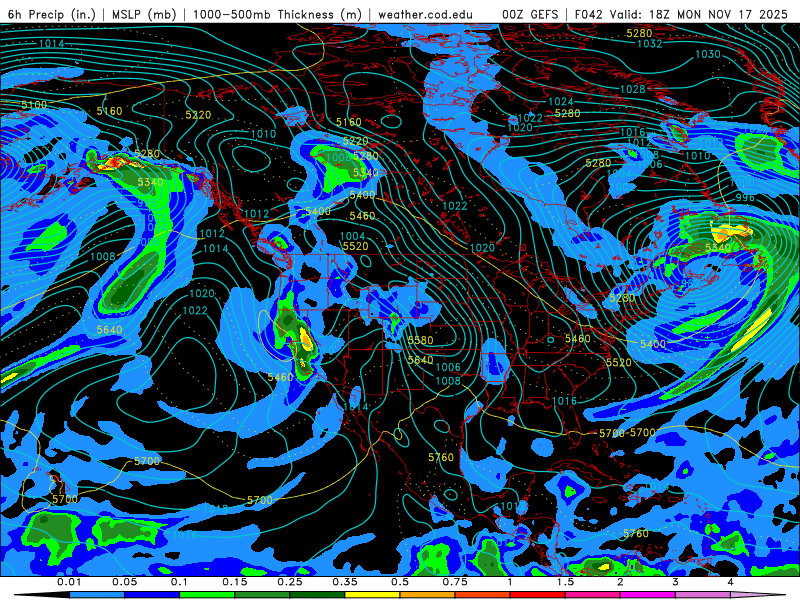The height and width of the screenshot is (600, 800).
Task: Click the 'F042 Valid: 18Z MON NOV 17 2025' text
Action: coord(681,14)
